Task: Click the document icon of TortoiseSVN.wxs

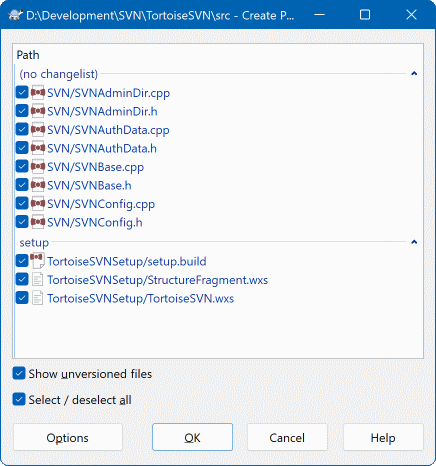Action: [x=37, y=298]
